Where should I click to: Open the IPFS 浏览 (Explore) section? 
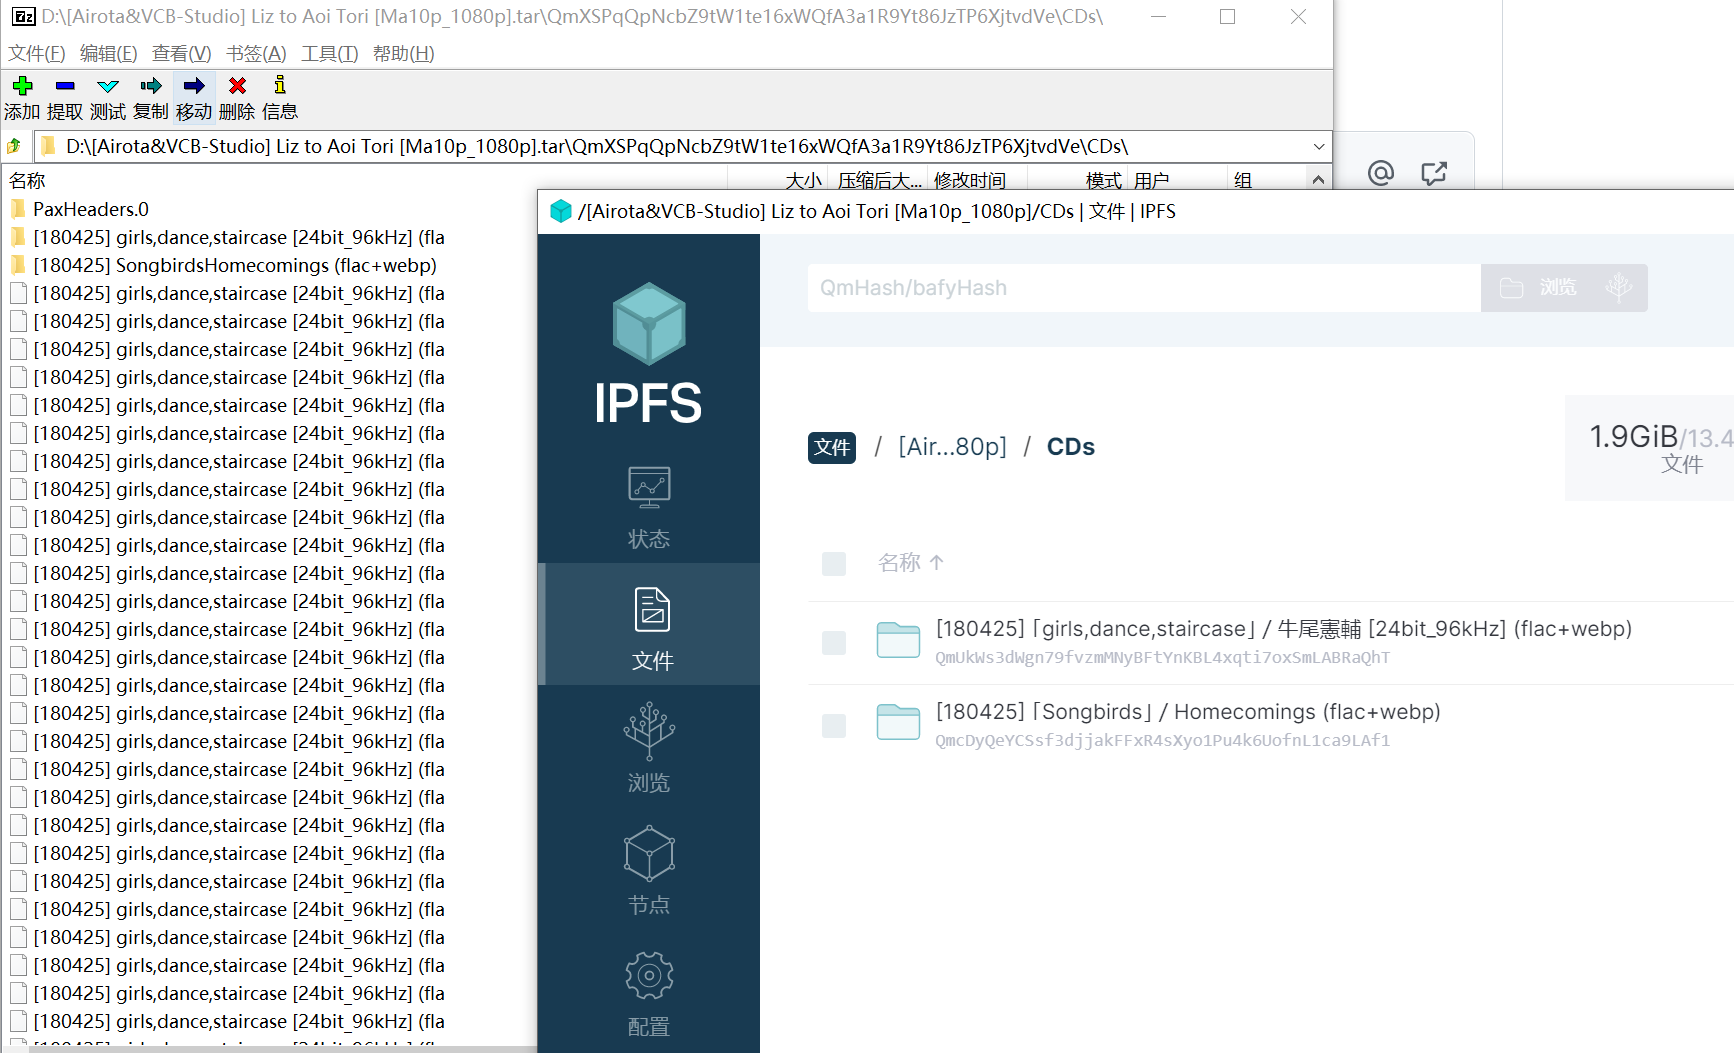coord(649,750)
